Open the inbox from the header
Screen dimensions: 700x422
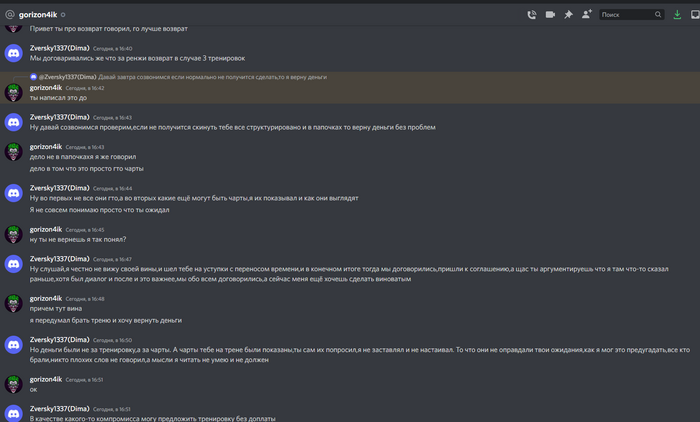693,15
